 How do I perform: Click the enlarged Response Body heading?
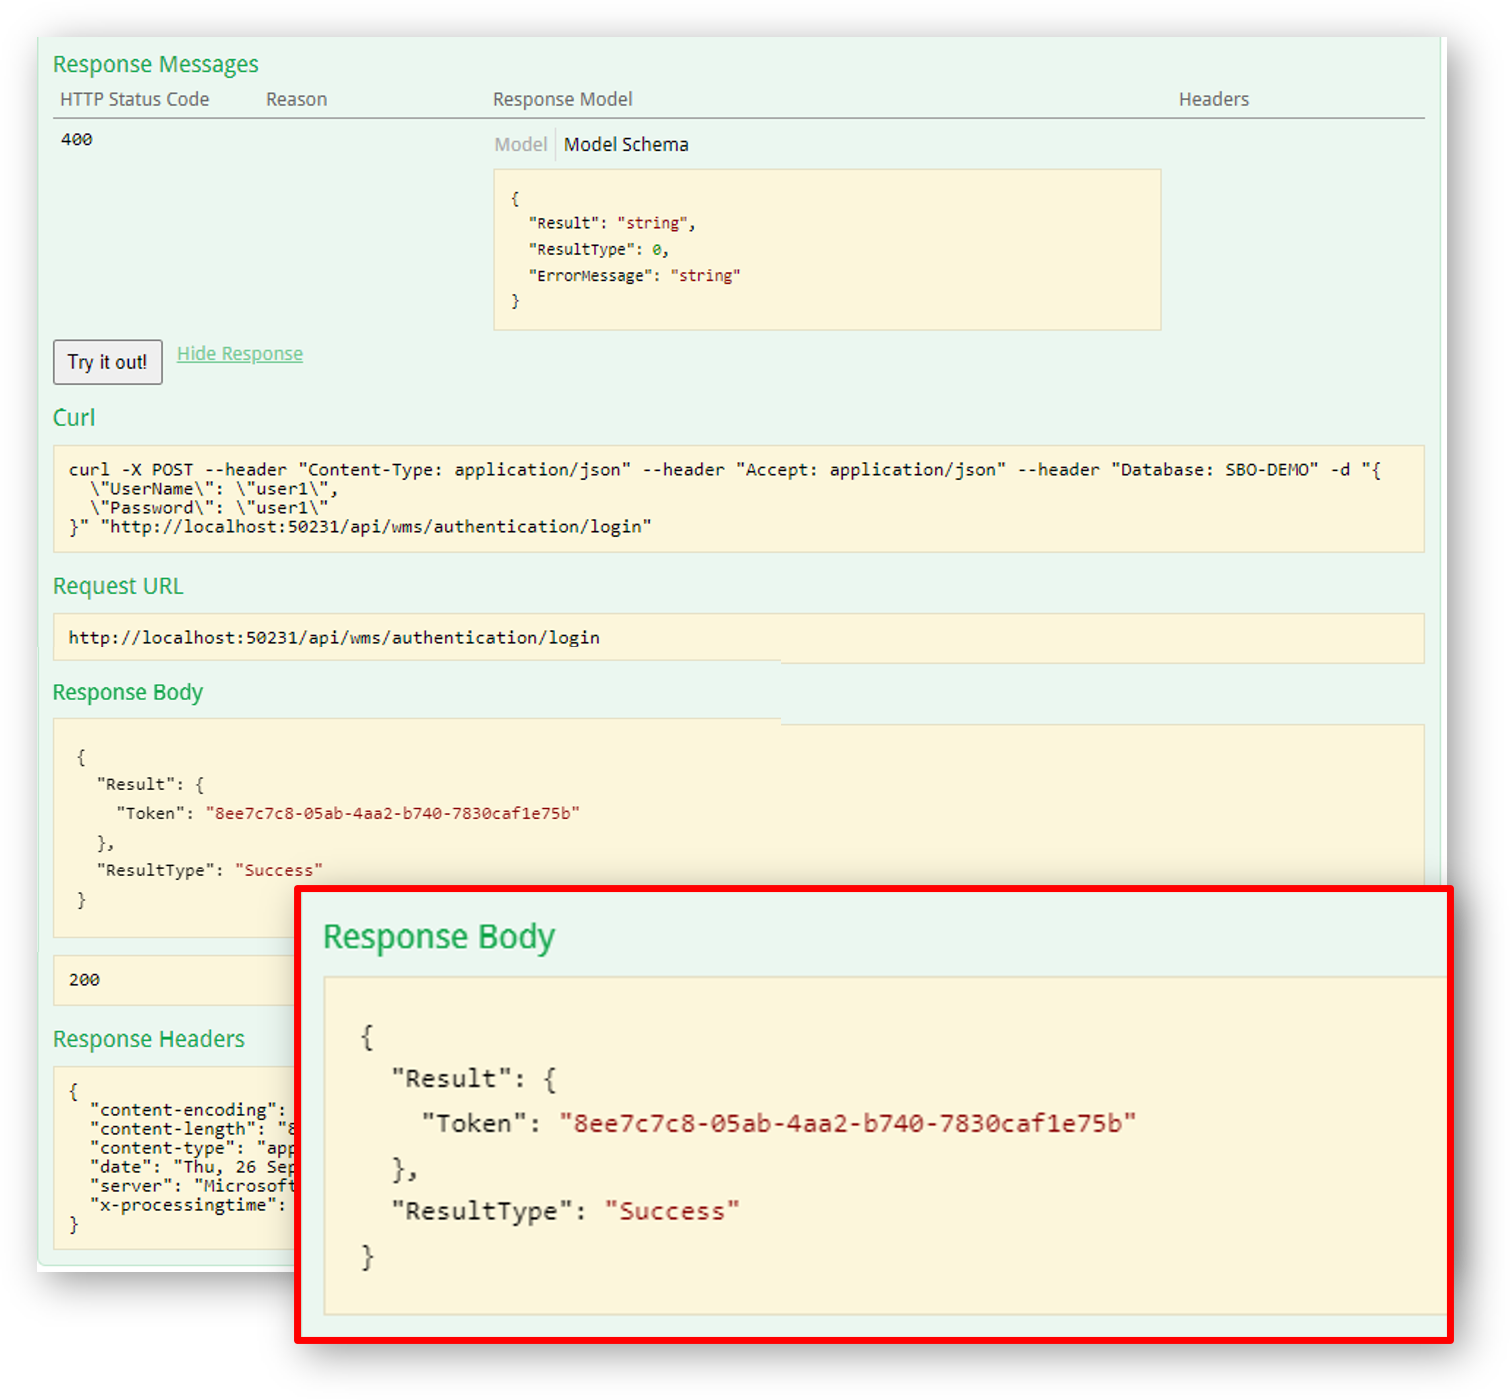(438, 937)
